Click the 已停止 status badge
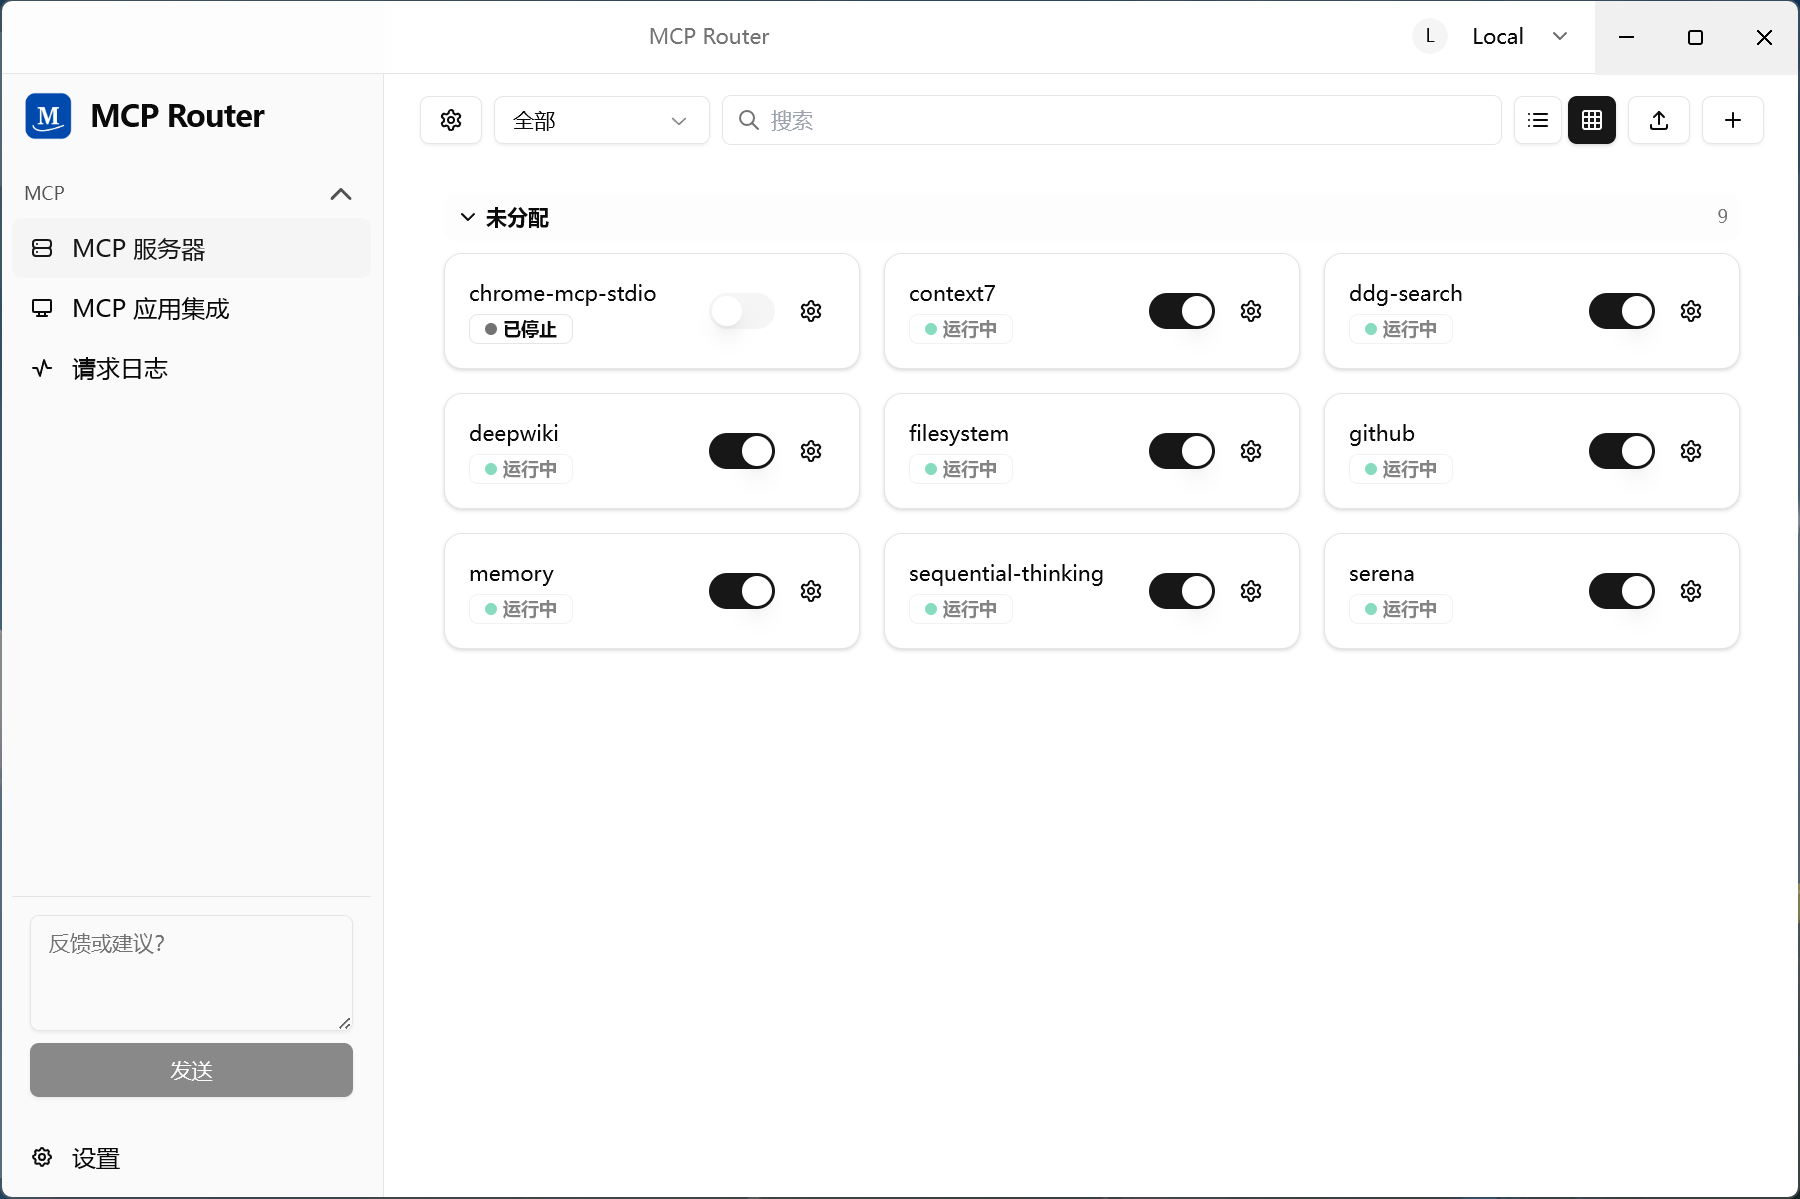Image resolution: width=1800 pixels, height=1199 pixels. pos(520,329)
